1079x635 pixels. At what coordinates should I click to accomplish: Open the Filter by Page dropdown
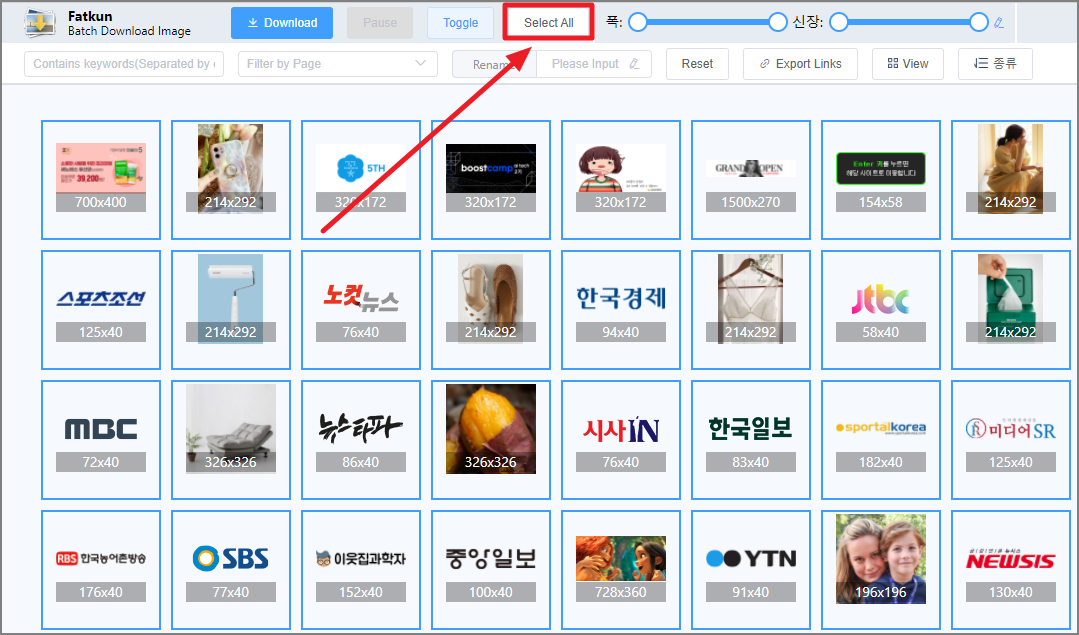point(338,64)
